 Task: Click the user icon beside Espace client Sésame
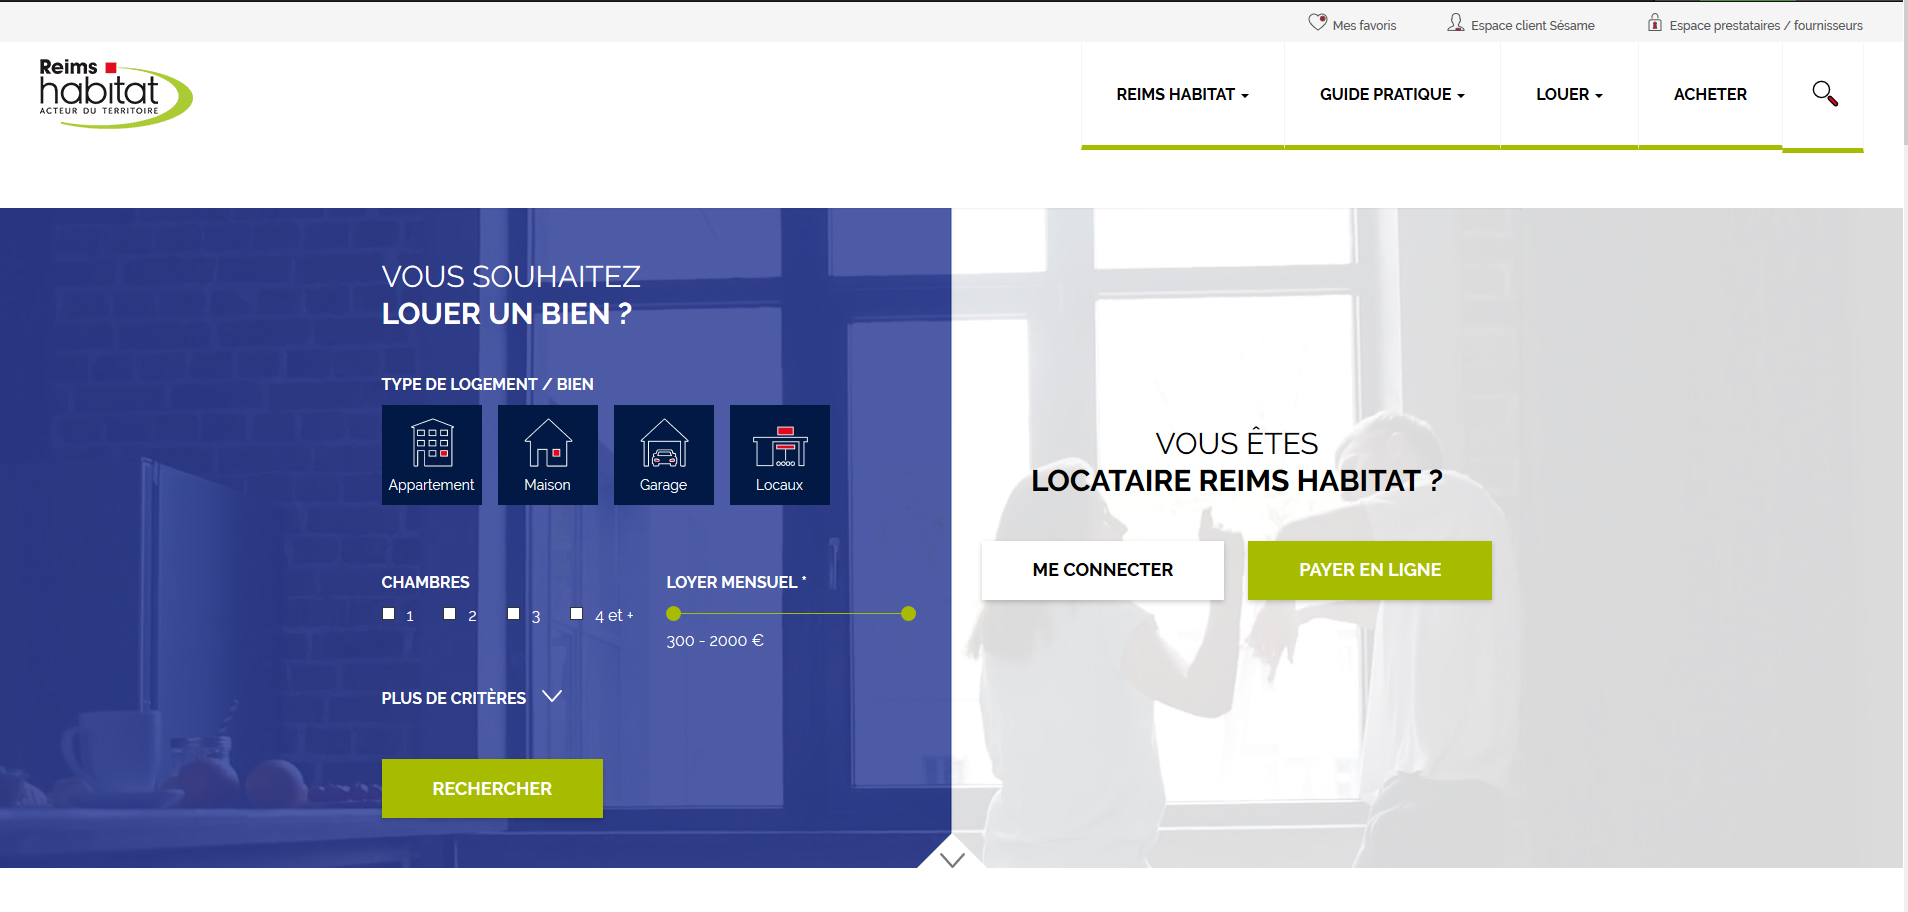pos(1456,22)
